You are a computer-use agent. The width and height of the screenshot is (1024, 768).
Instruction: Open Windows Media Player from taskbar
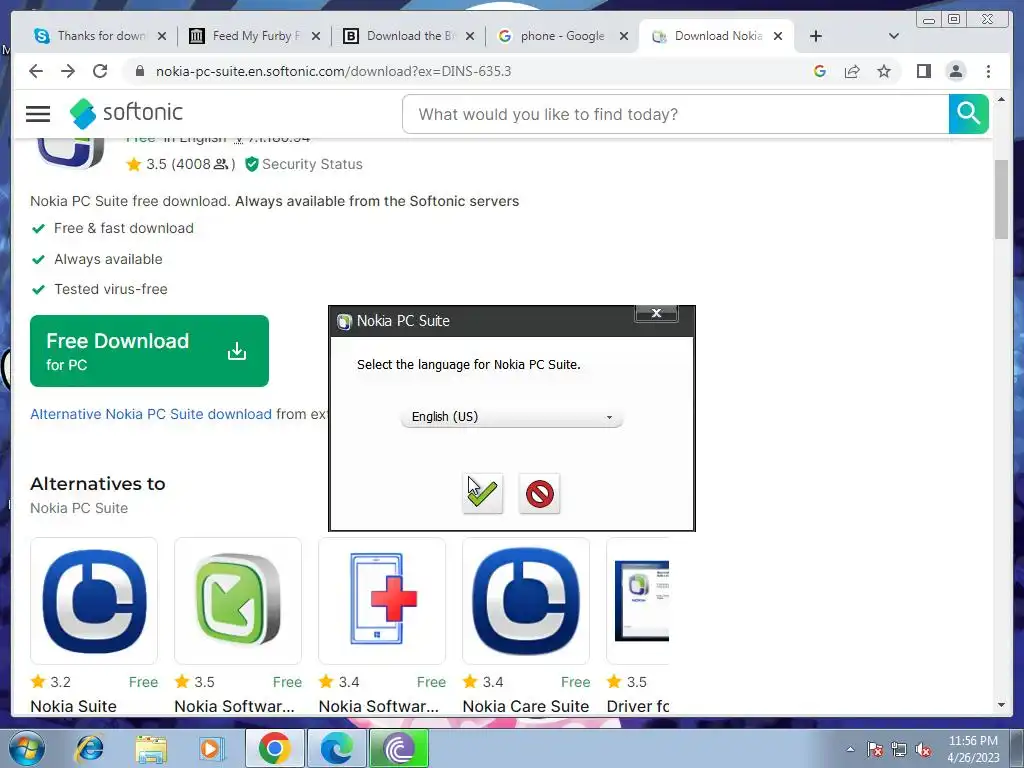[x=212, y=748]
